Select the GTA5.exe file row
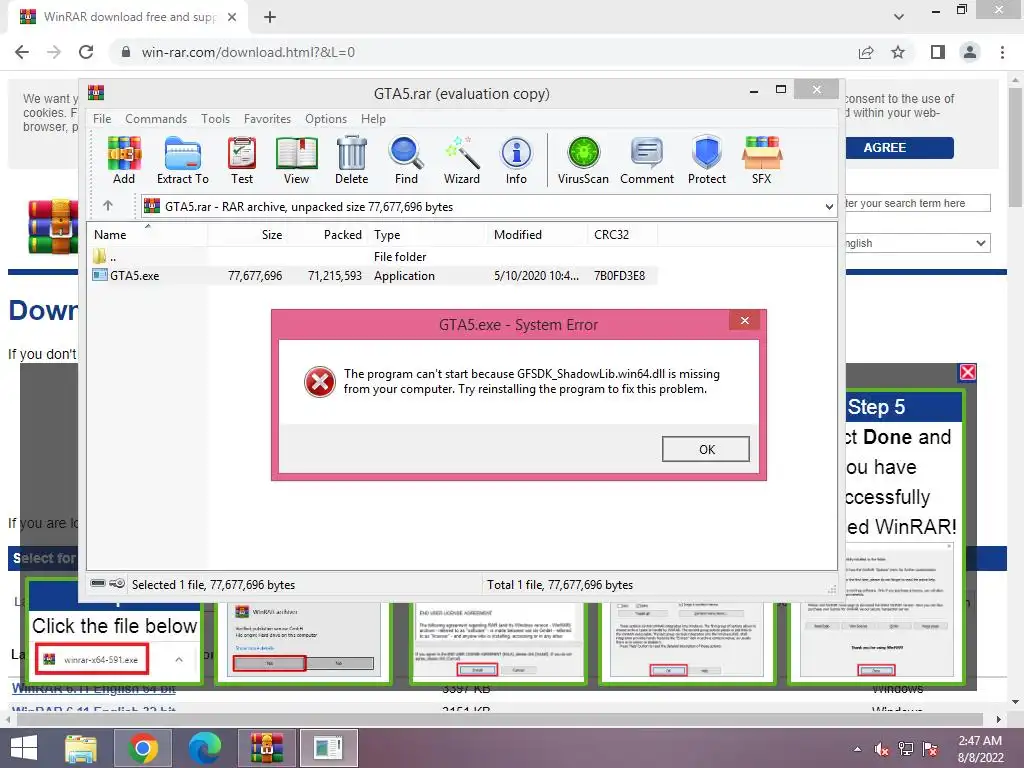The height and width of the screenshot is (768, 1024). coord(373,276)
